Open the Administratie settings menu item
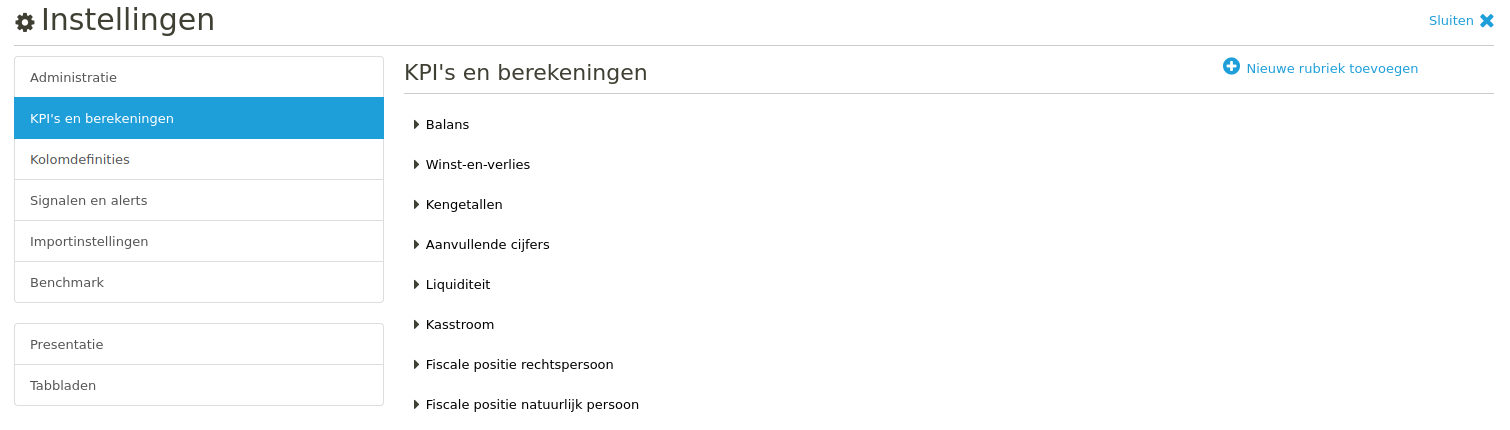 coord(199,77)
